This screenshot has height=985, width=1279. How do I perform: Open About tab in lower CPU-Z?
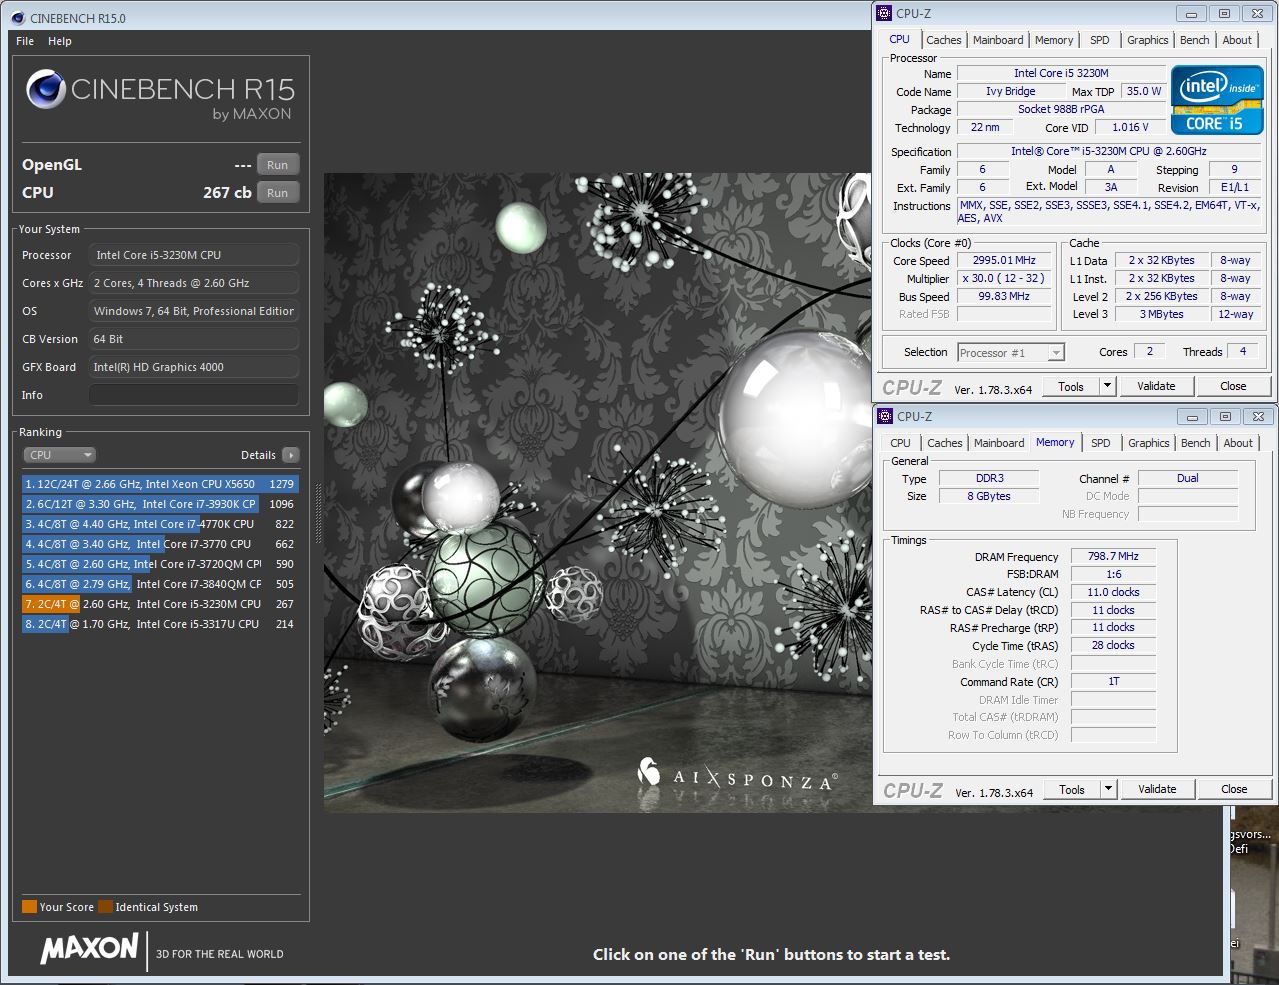tap(1238, 443)
